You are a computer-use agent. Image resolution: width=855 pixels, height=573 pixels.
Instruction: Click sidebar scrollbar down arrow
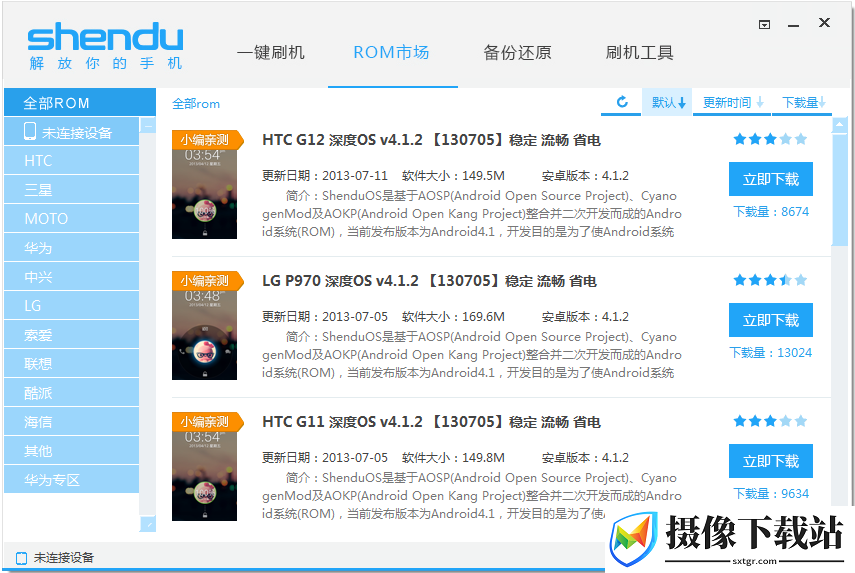click(148, 524)
